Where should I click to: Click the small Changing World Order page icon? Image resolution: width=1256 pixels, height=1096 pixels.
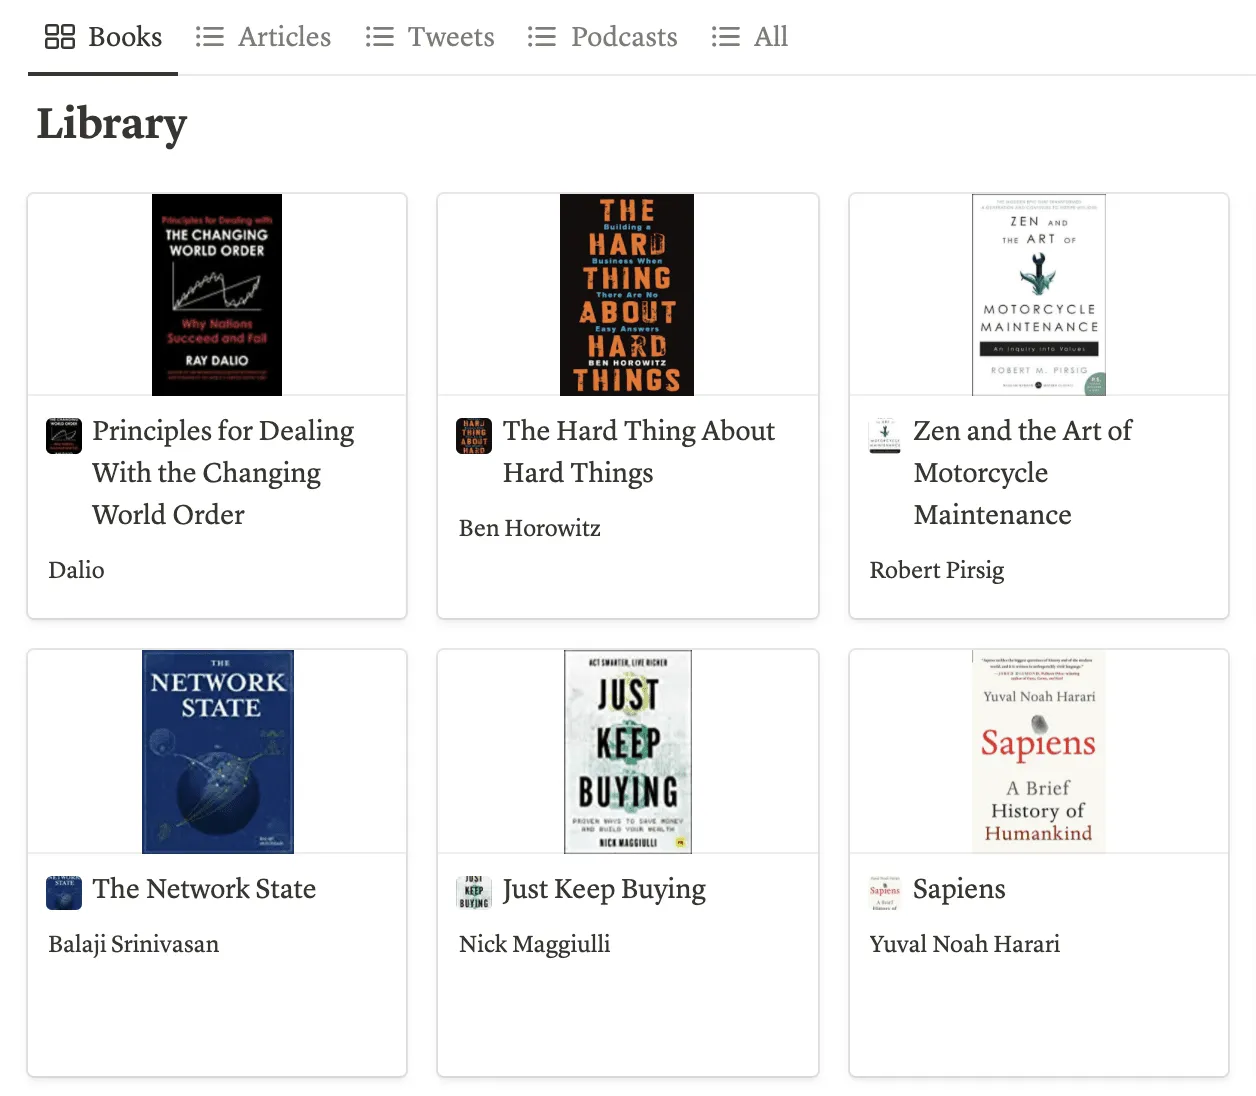(x=64, y=436)
